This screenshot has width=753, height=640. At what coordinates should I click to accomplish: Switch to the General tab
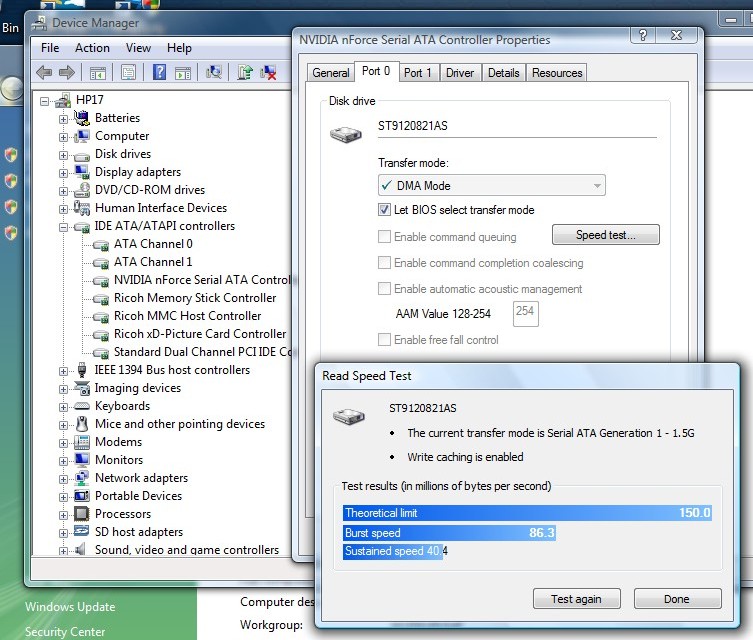pyautogui.click(x=331, y=73)
